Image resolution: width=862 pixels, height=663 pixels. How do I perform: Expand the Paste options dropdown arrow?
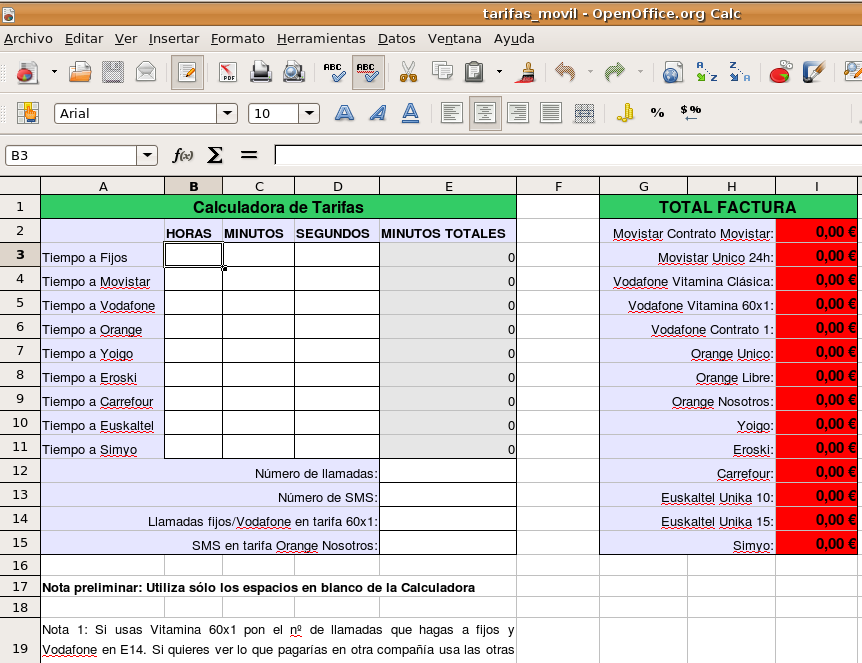[499, 72]
